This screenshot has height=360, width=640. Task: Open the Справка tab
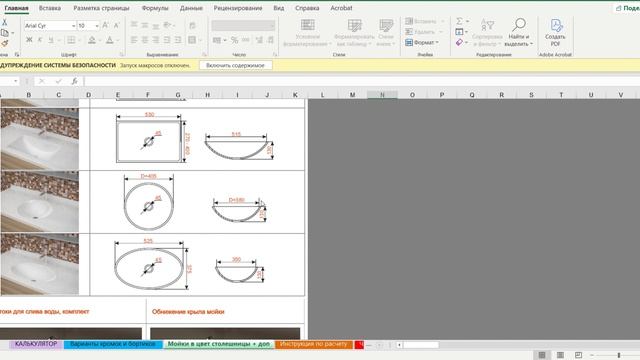[x=307, y=8]
